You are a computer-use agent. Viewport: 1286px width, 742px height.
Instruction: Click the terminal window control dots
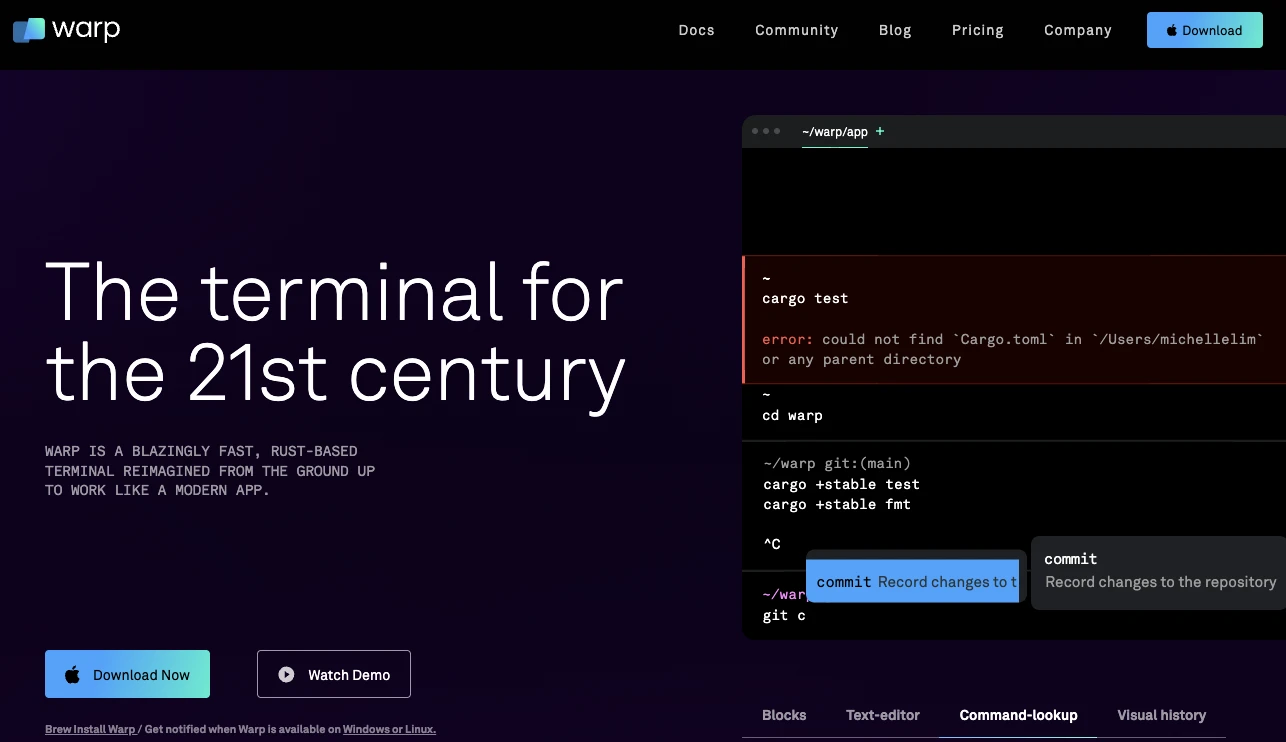click(x=765, y=131)
